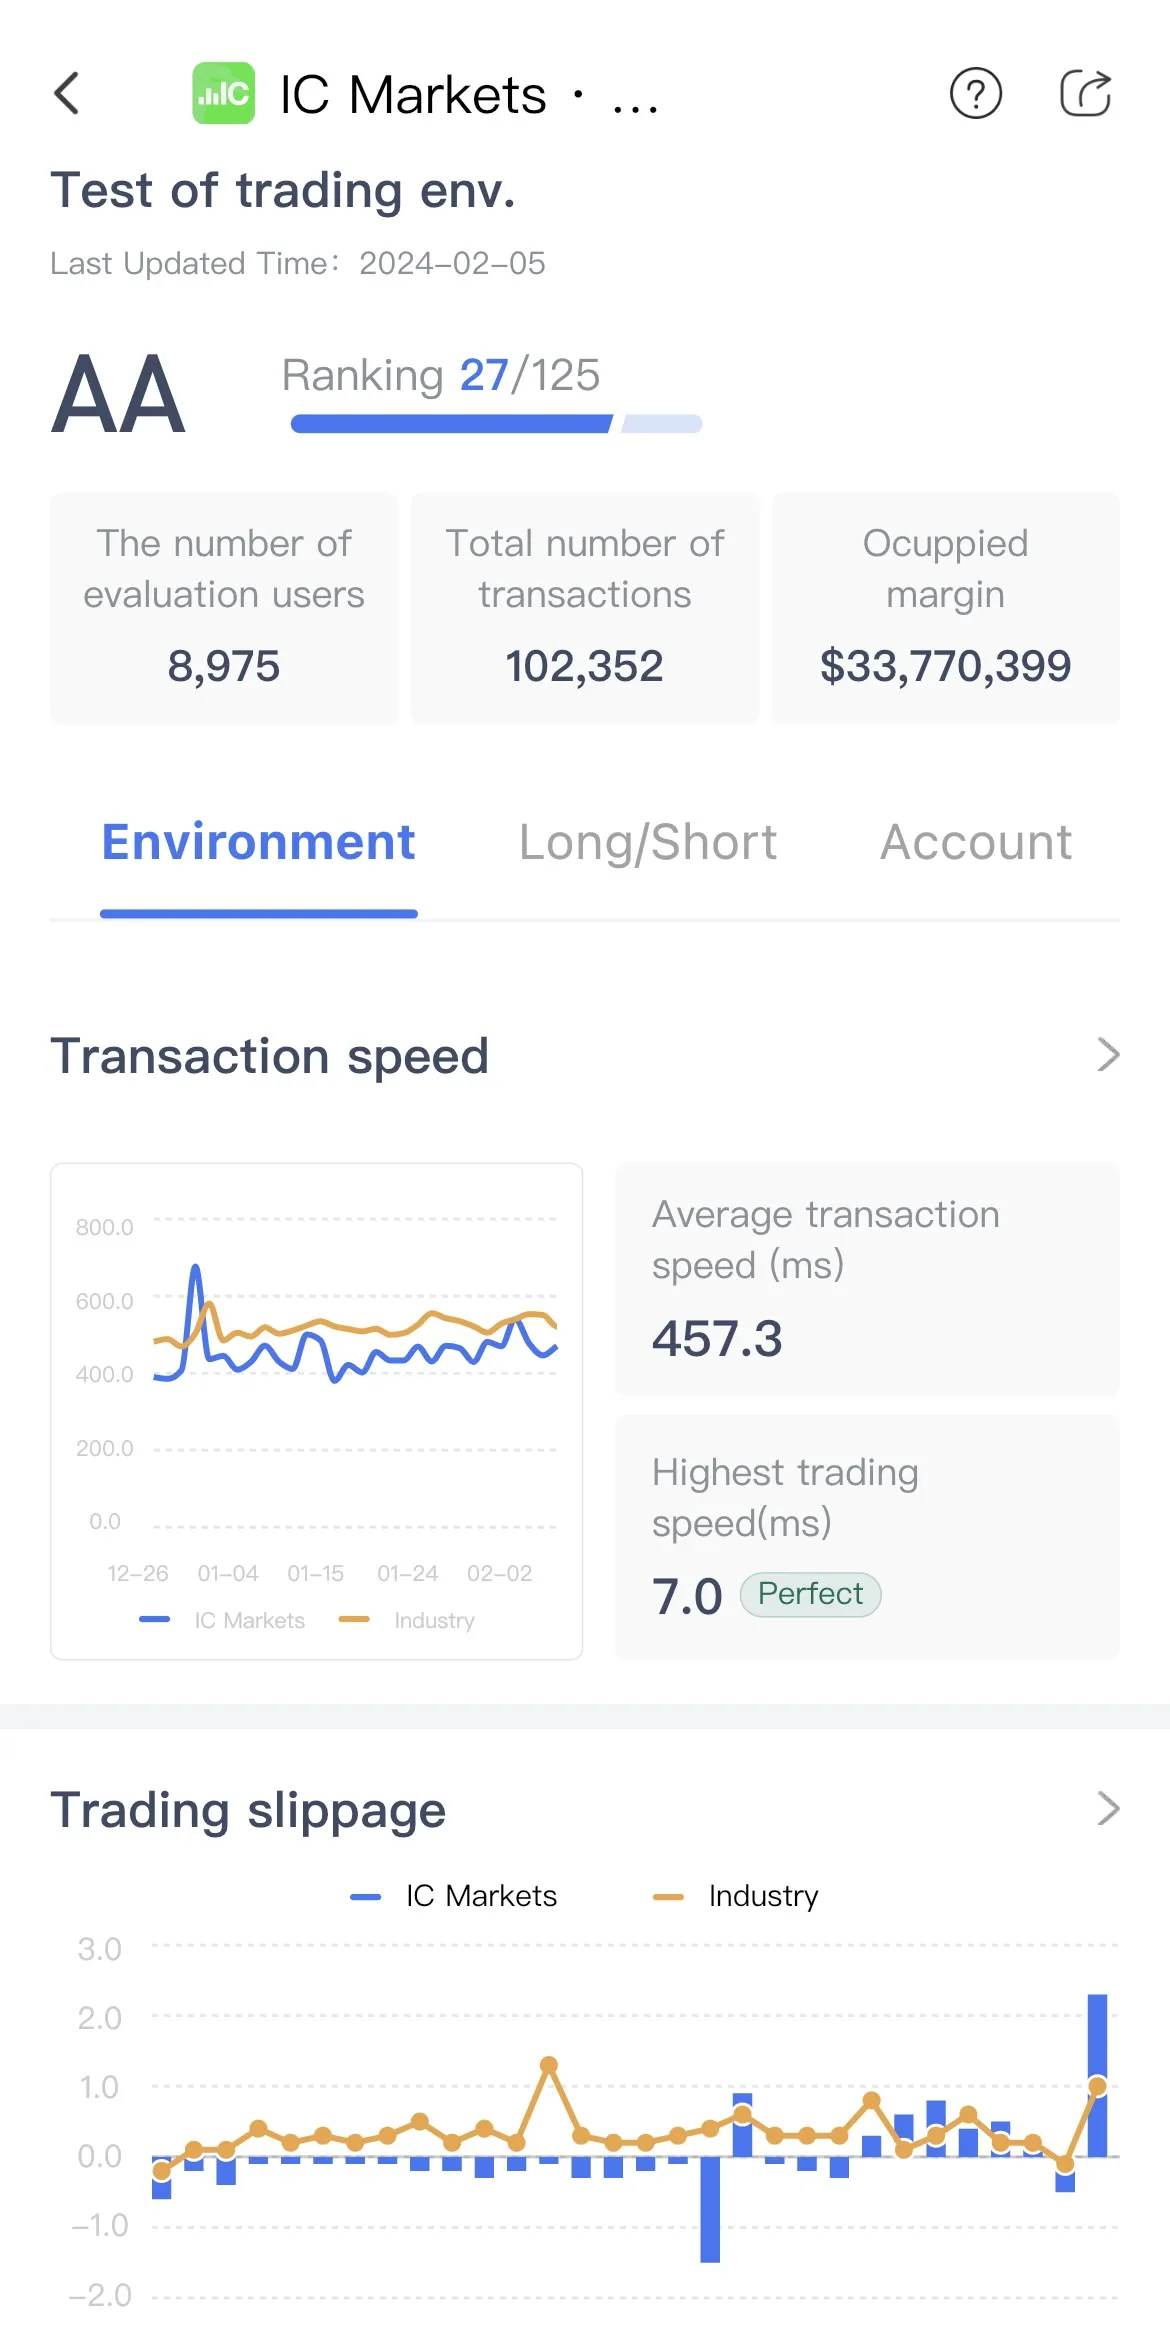Tap the Last Updated Time 2024-02-05 text

click(x=298, y=263)
